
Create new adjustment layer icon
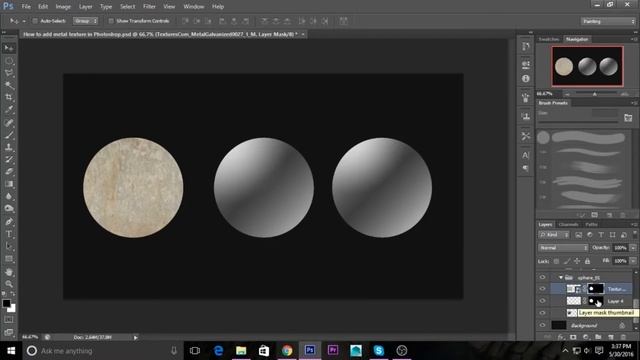pos(586,337)
